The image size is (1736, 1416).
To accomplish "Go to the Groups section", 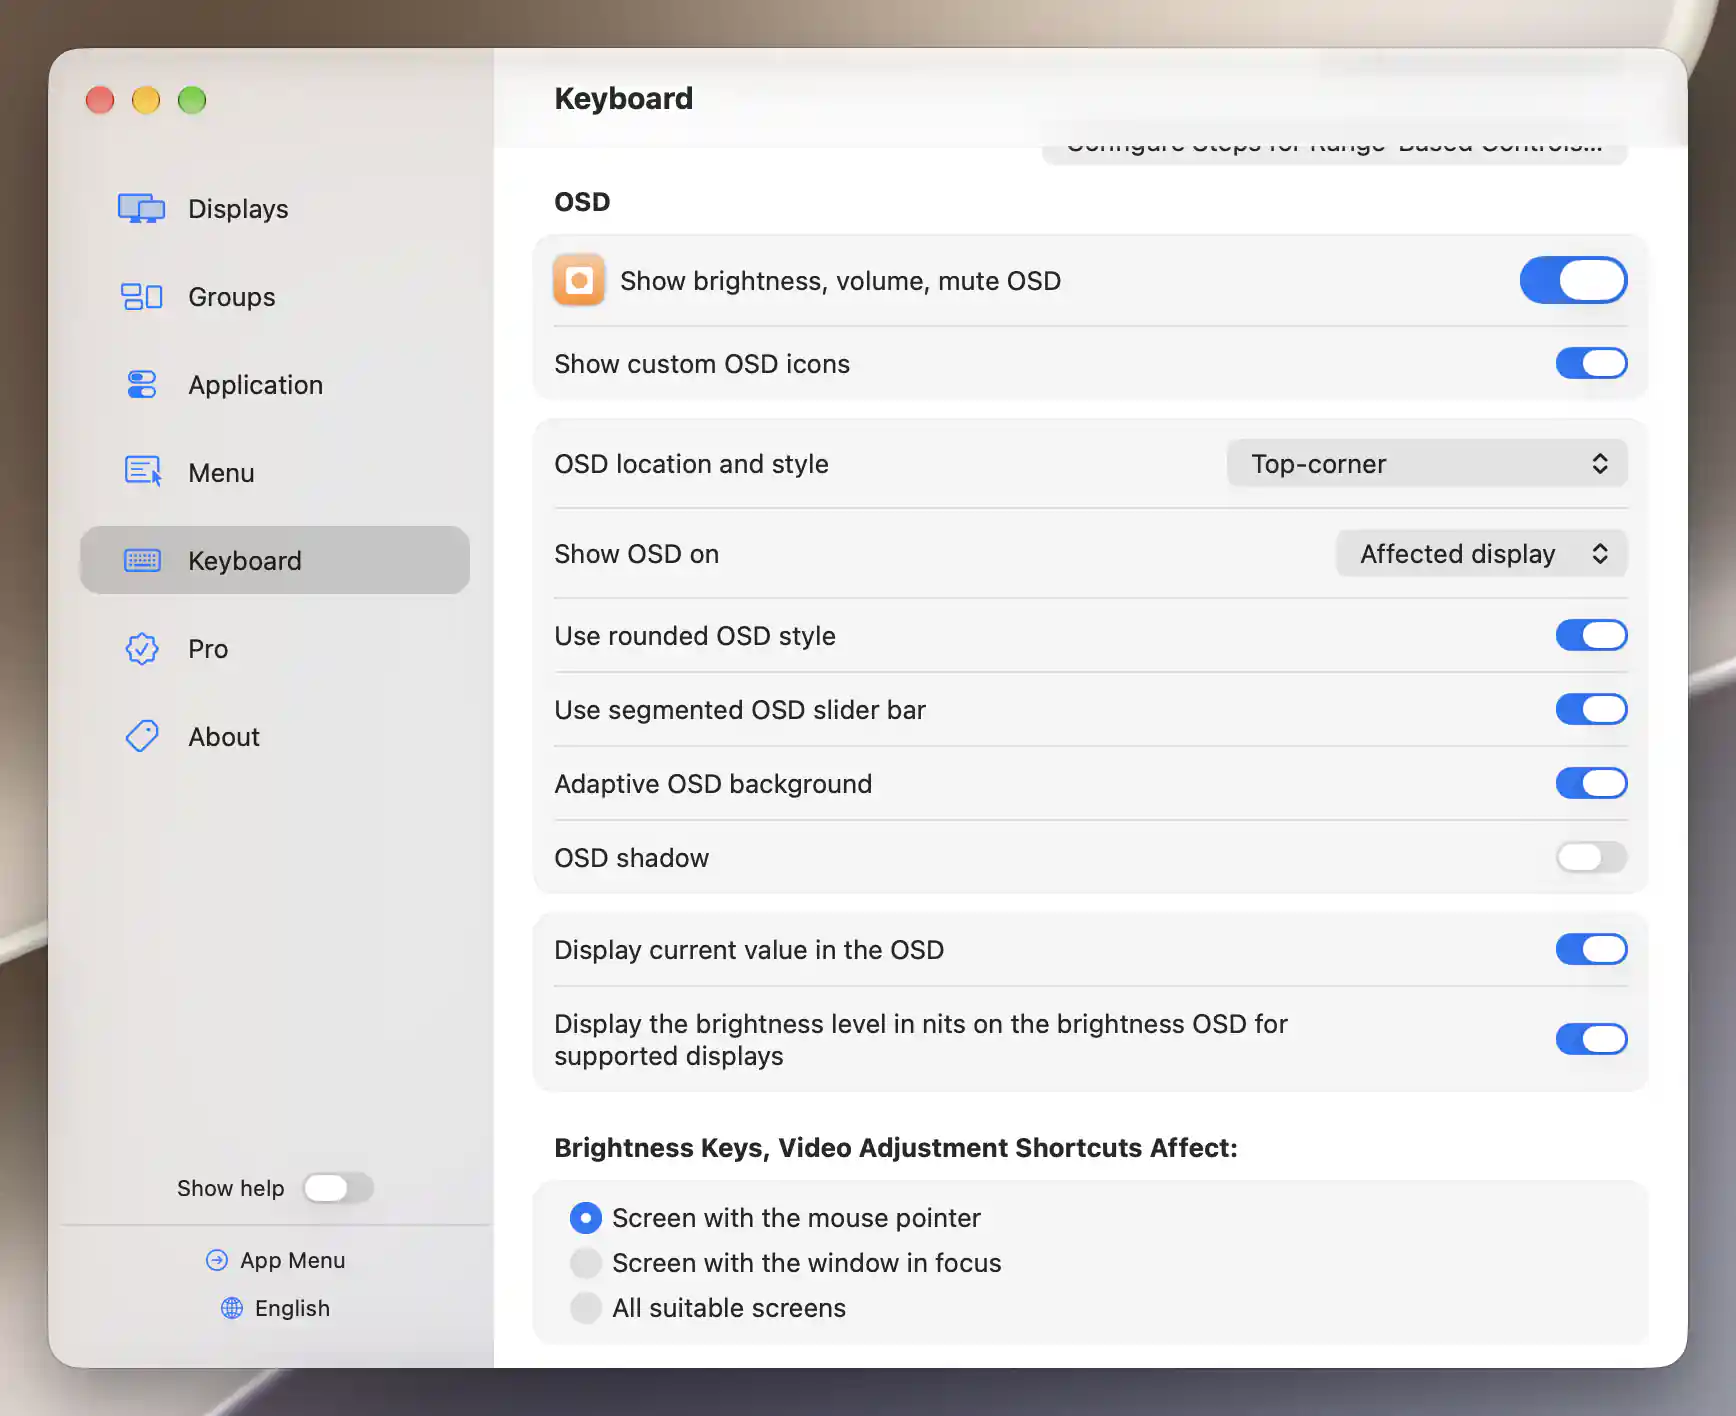I will [275, 296].
